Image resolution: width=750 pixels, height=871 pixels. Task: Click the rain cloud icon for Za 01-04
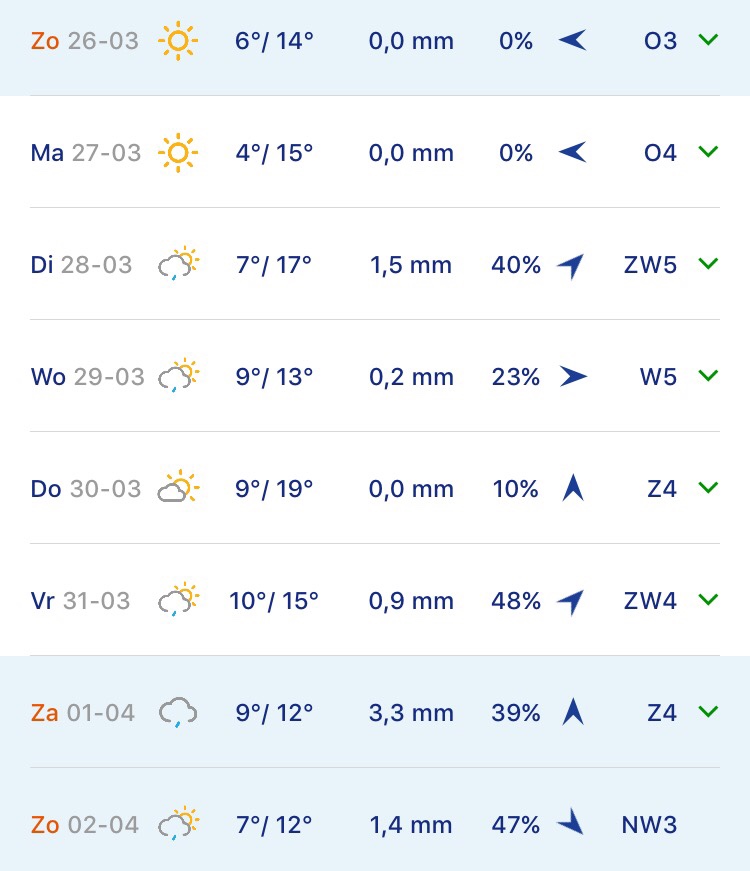[x=178, y=712]
